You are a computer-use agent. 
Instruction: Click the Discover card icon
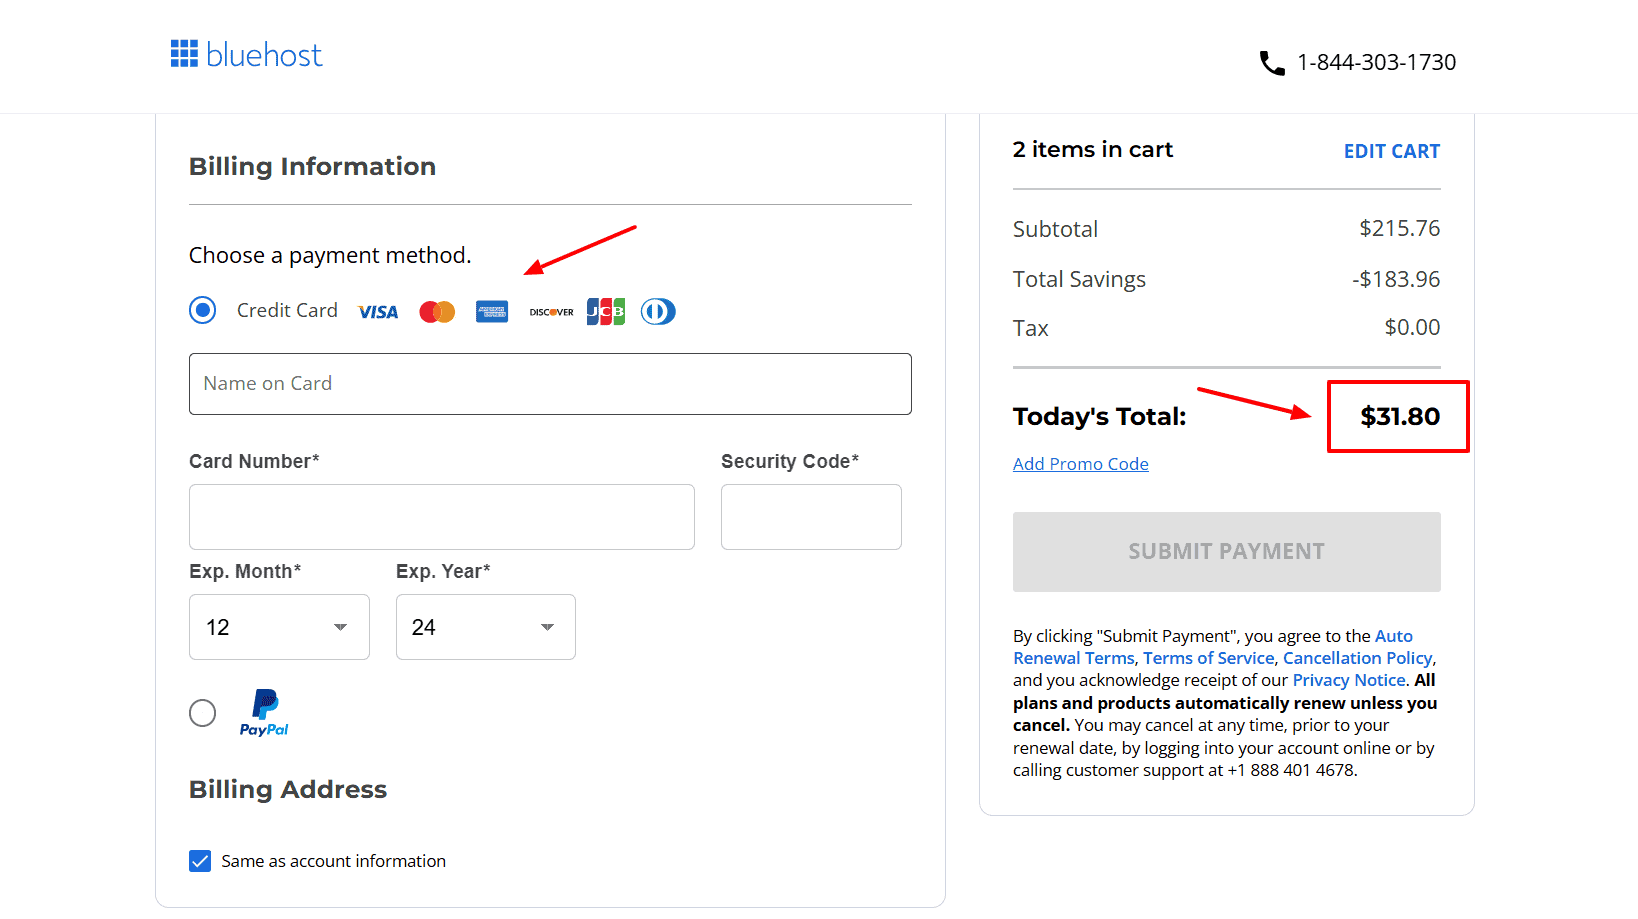pyautogui.click(x=551, y=312)
